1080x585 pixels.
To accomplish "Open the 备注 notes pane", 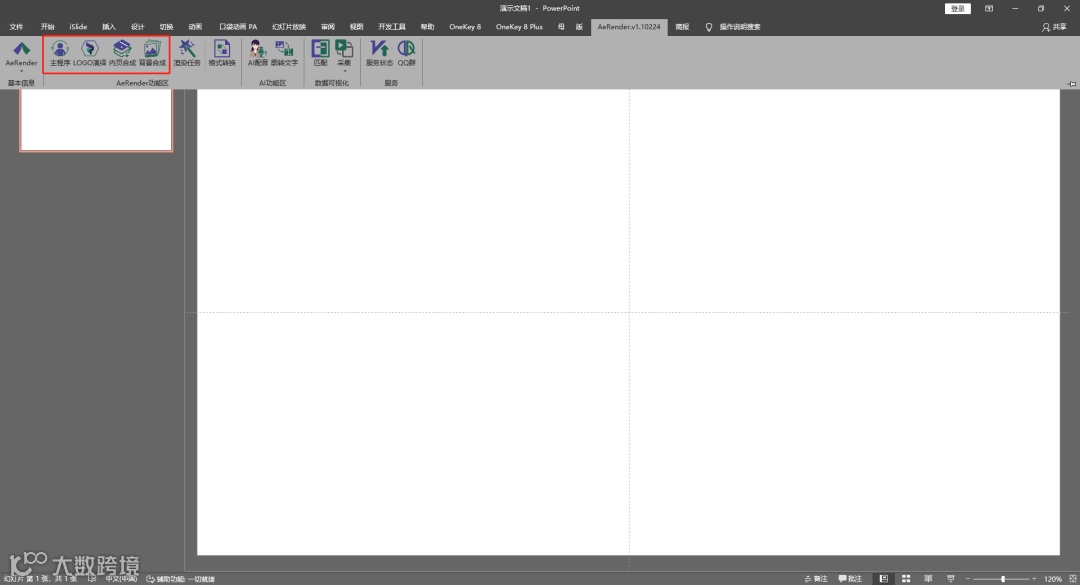I will (816, 579).
